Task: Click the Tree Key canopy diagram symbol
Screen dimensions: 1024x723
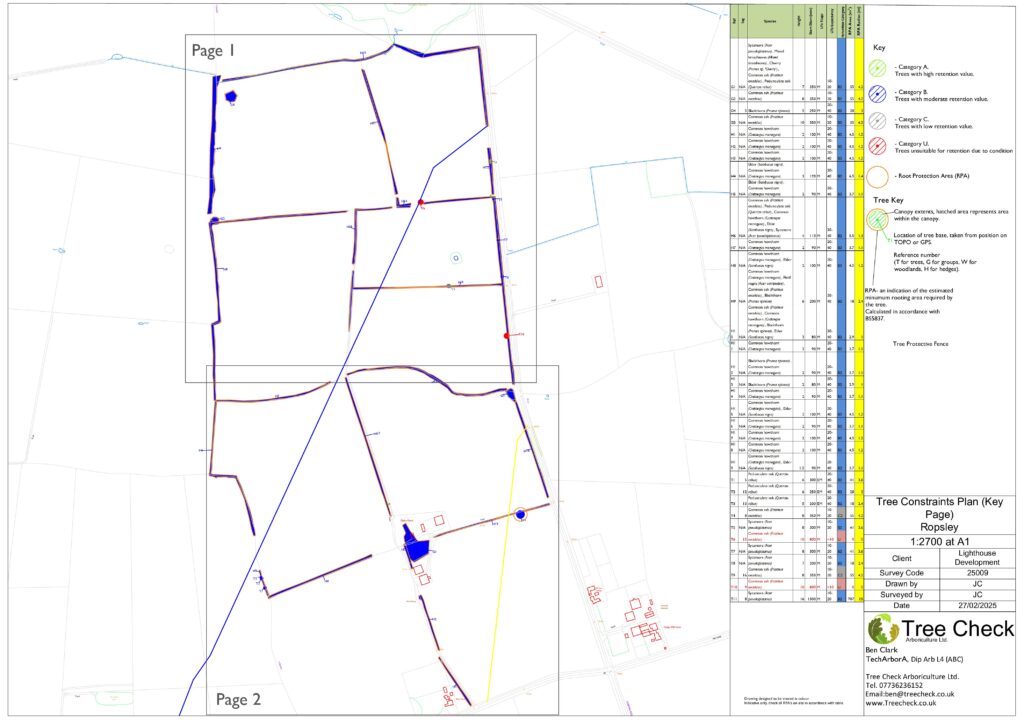Action: coord(878,220)
